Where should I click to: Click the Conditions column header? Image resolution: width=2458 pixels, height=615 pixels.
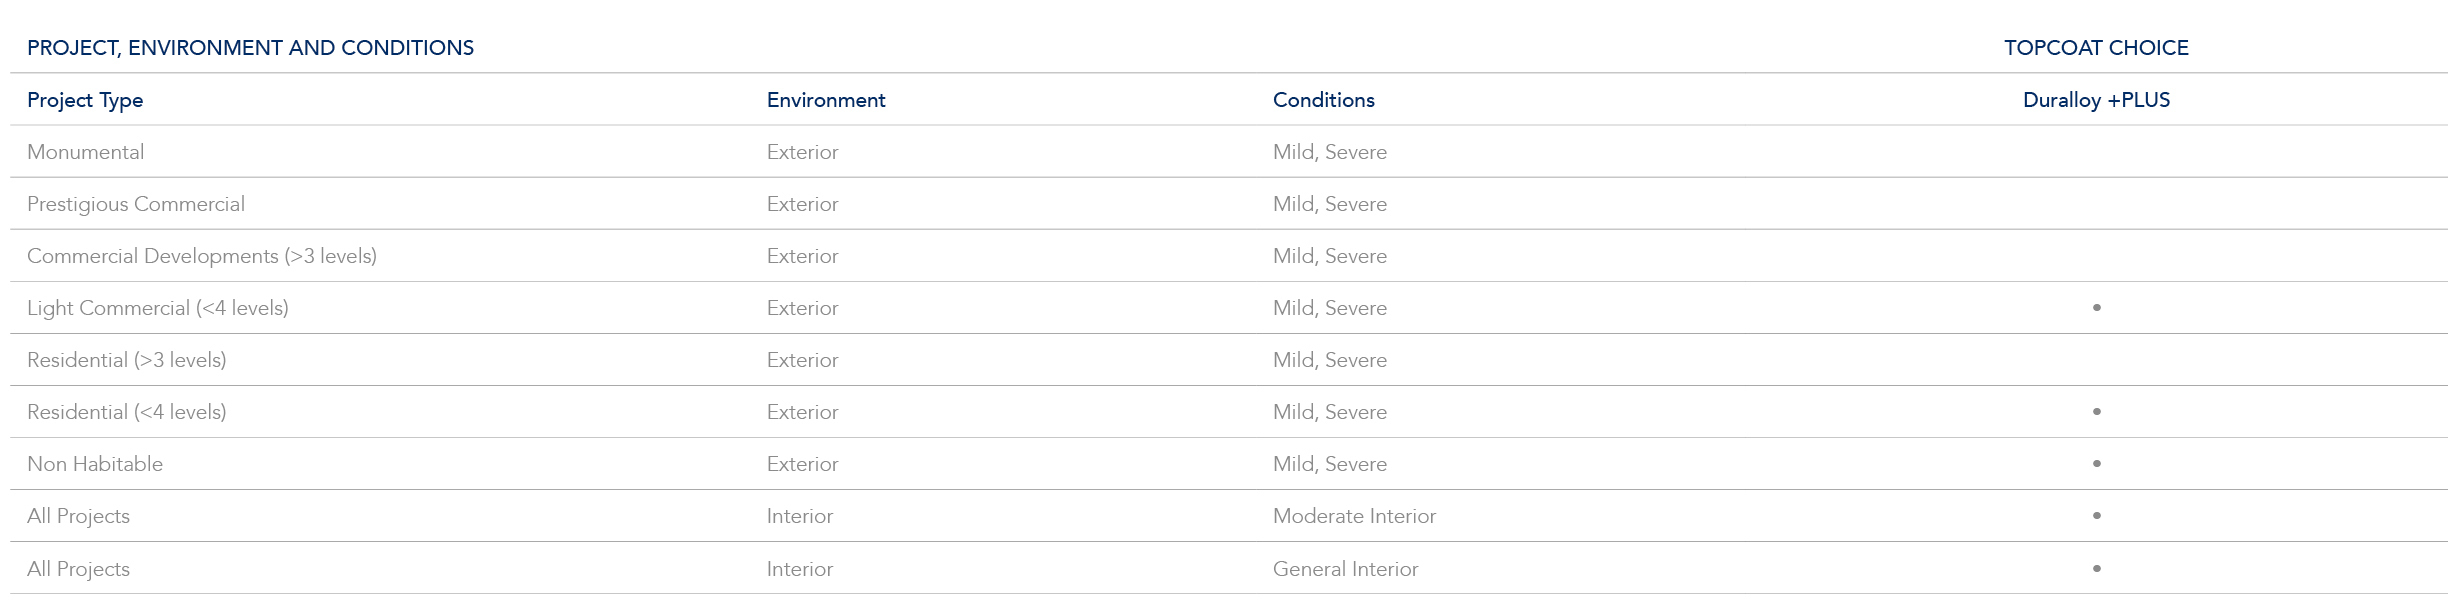(1323, 100)
